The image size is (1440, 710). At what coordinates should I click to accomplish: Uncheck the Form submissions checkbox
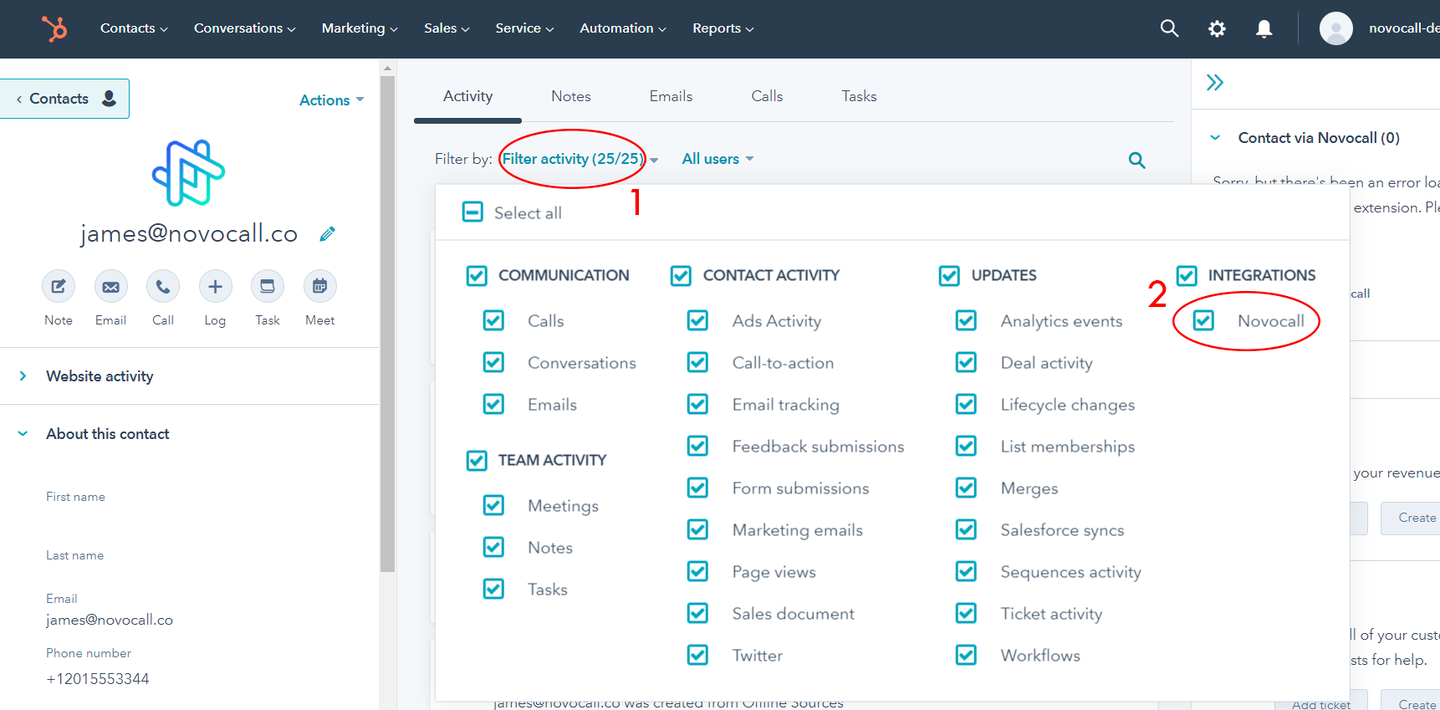[x=698, y=488]
